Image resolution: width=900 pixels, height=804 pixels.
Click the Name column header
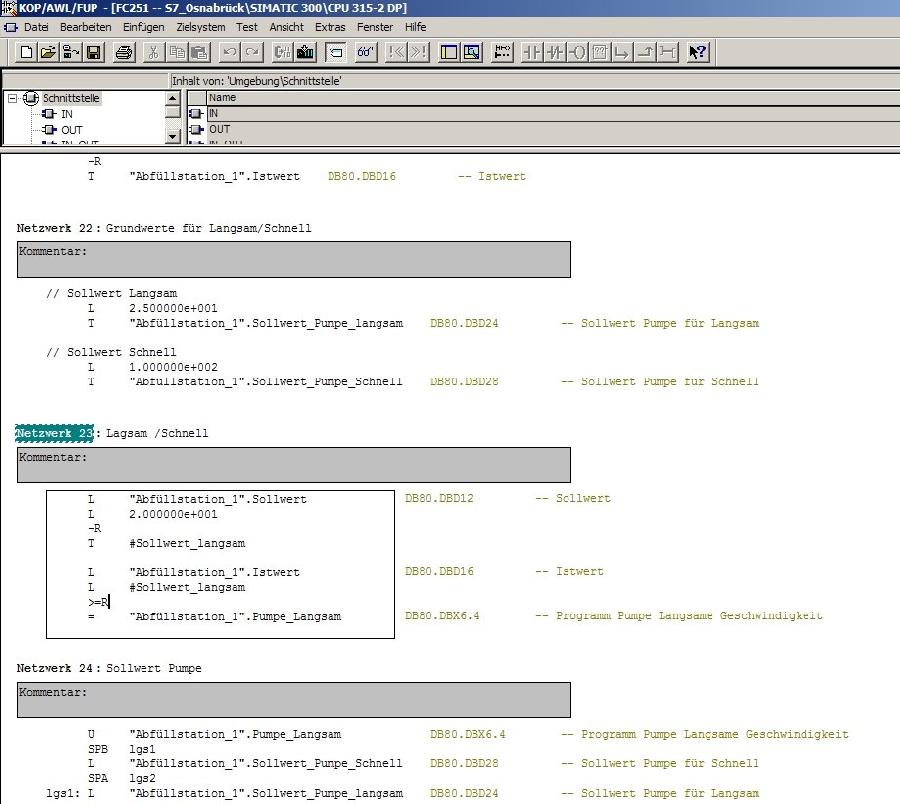pos(222,98)
